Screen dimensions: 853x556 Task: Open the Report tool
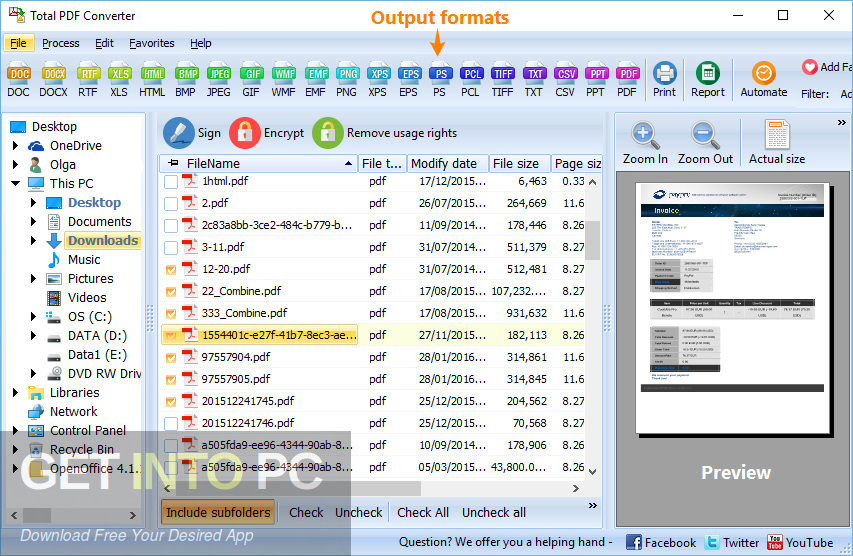(x=708, y=79)
